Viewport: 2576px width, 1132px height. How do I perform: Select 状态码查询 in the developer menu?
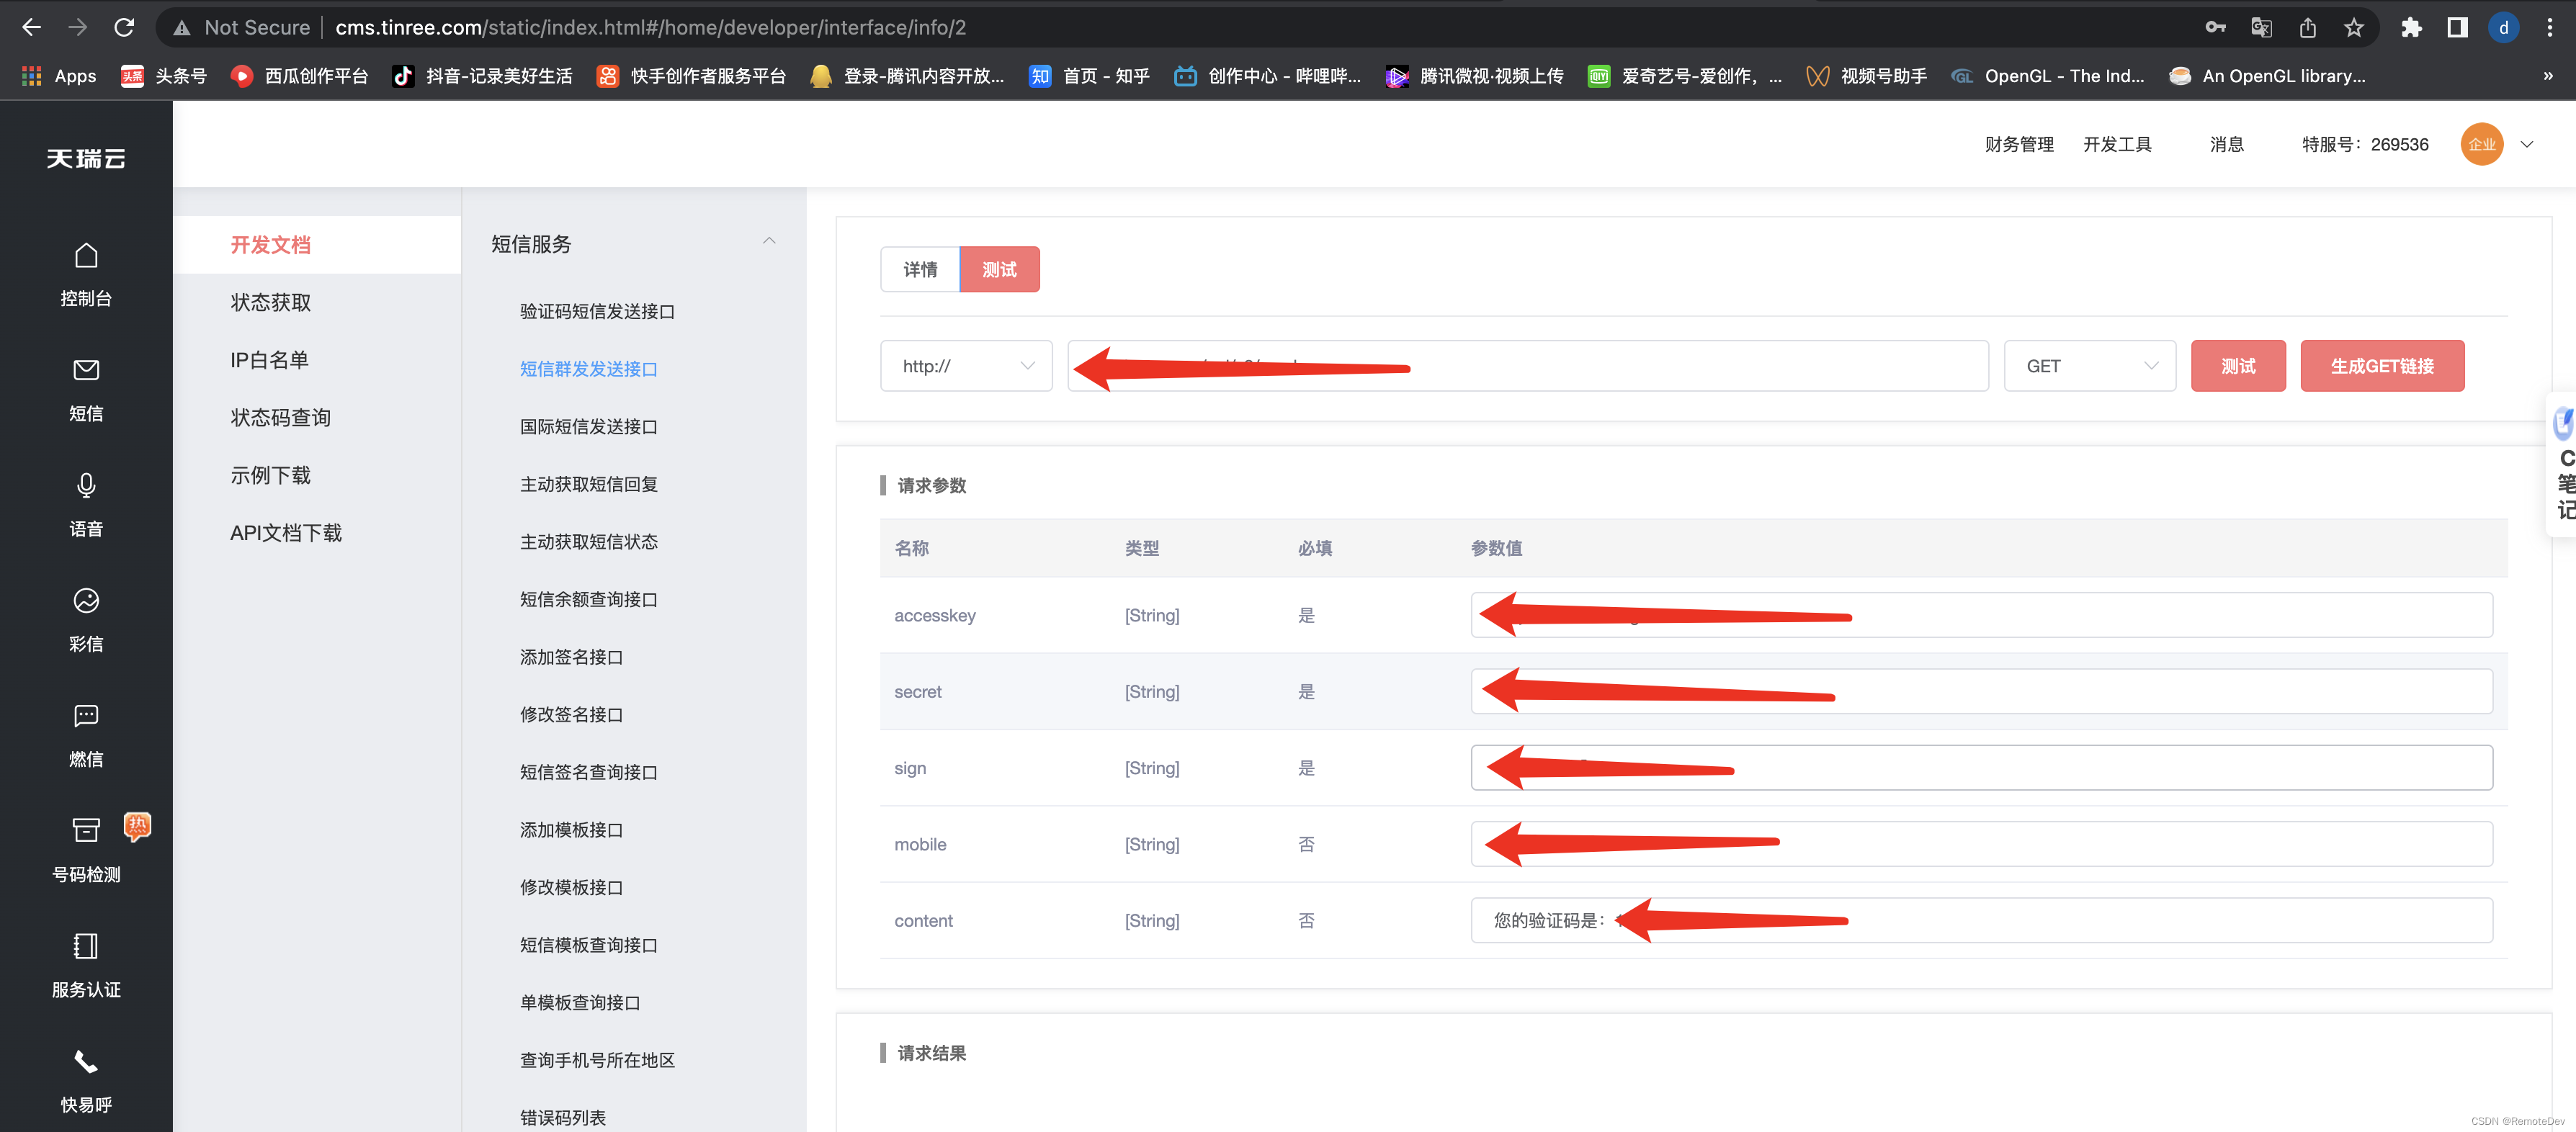281,418
